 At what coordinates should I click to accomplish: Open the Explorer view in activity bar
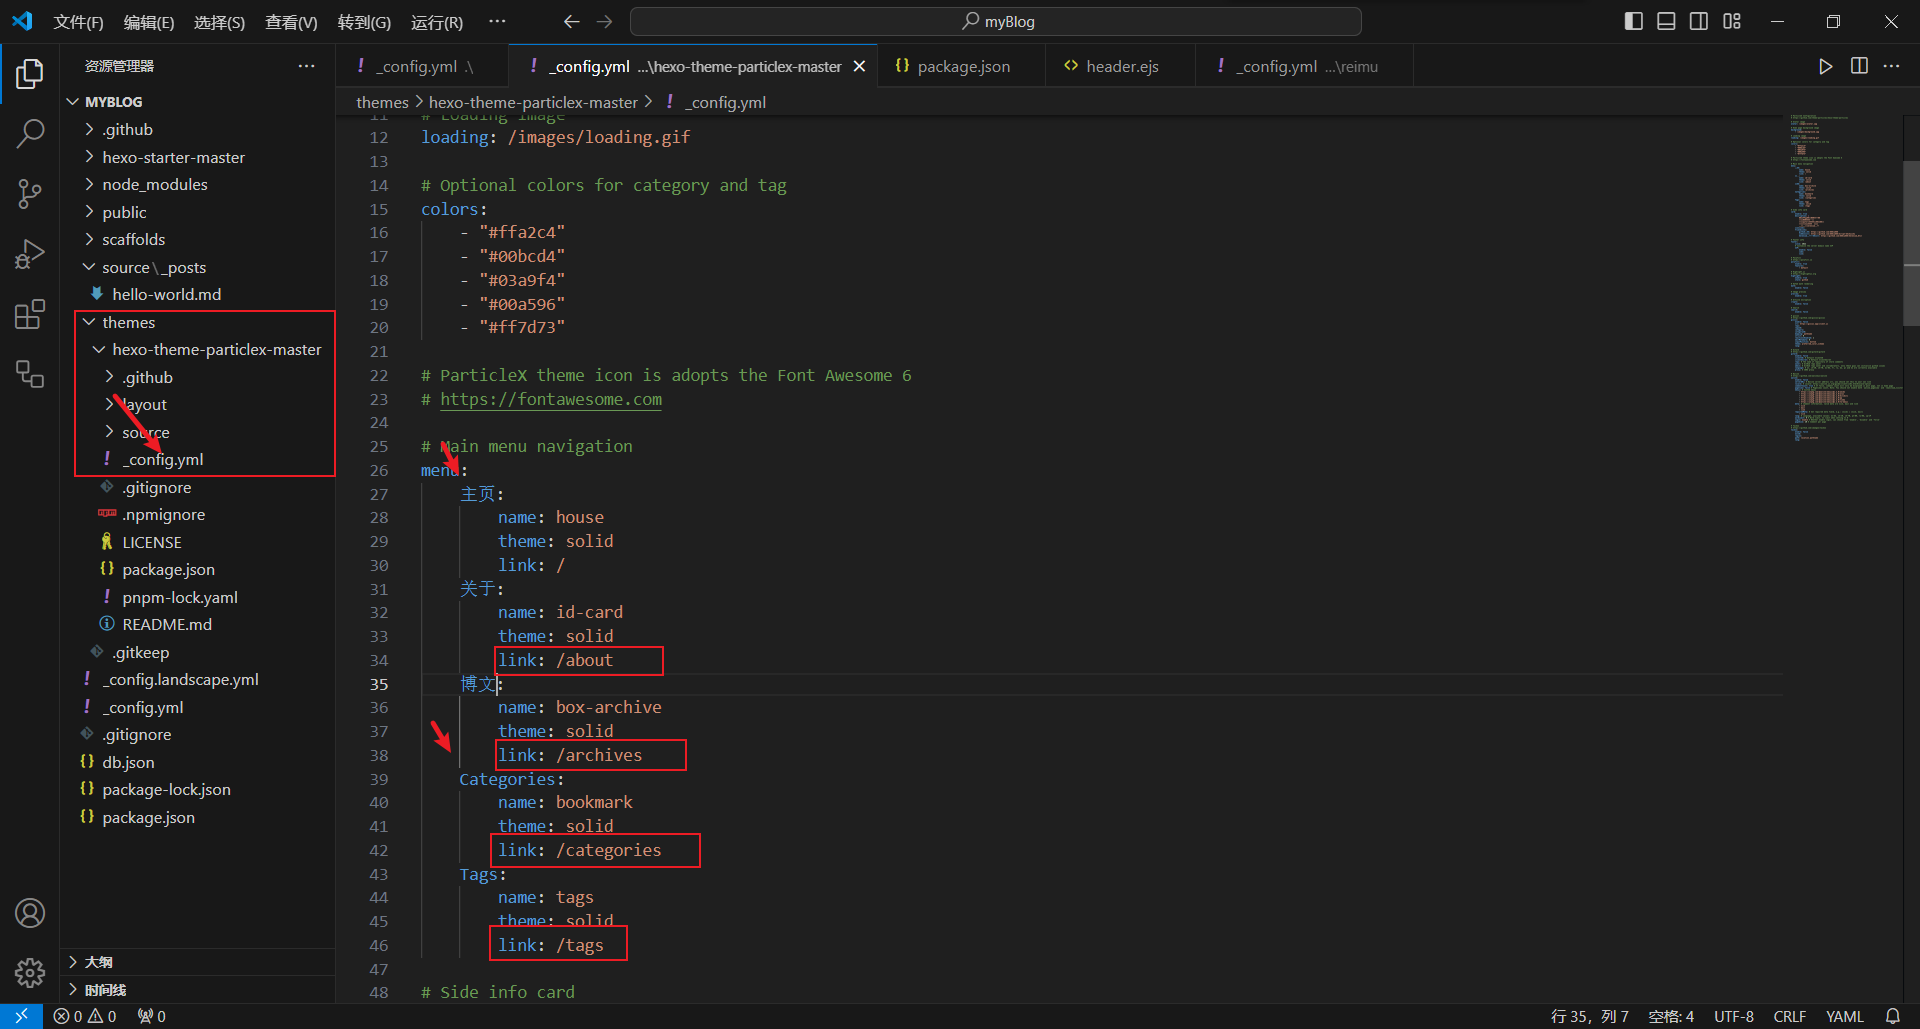coord(30,73)
